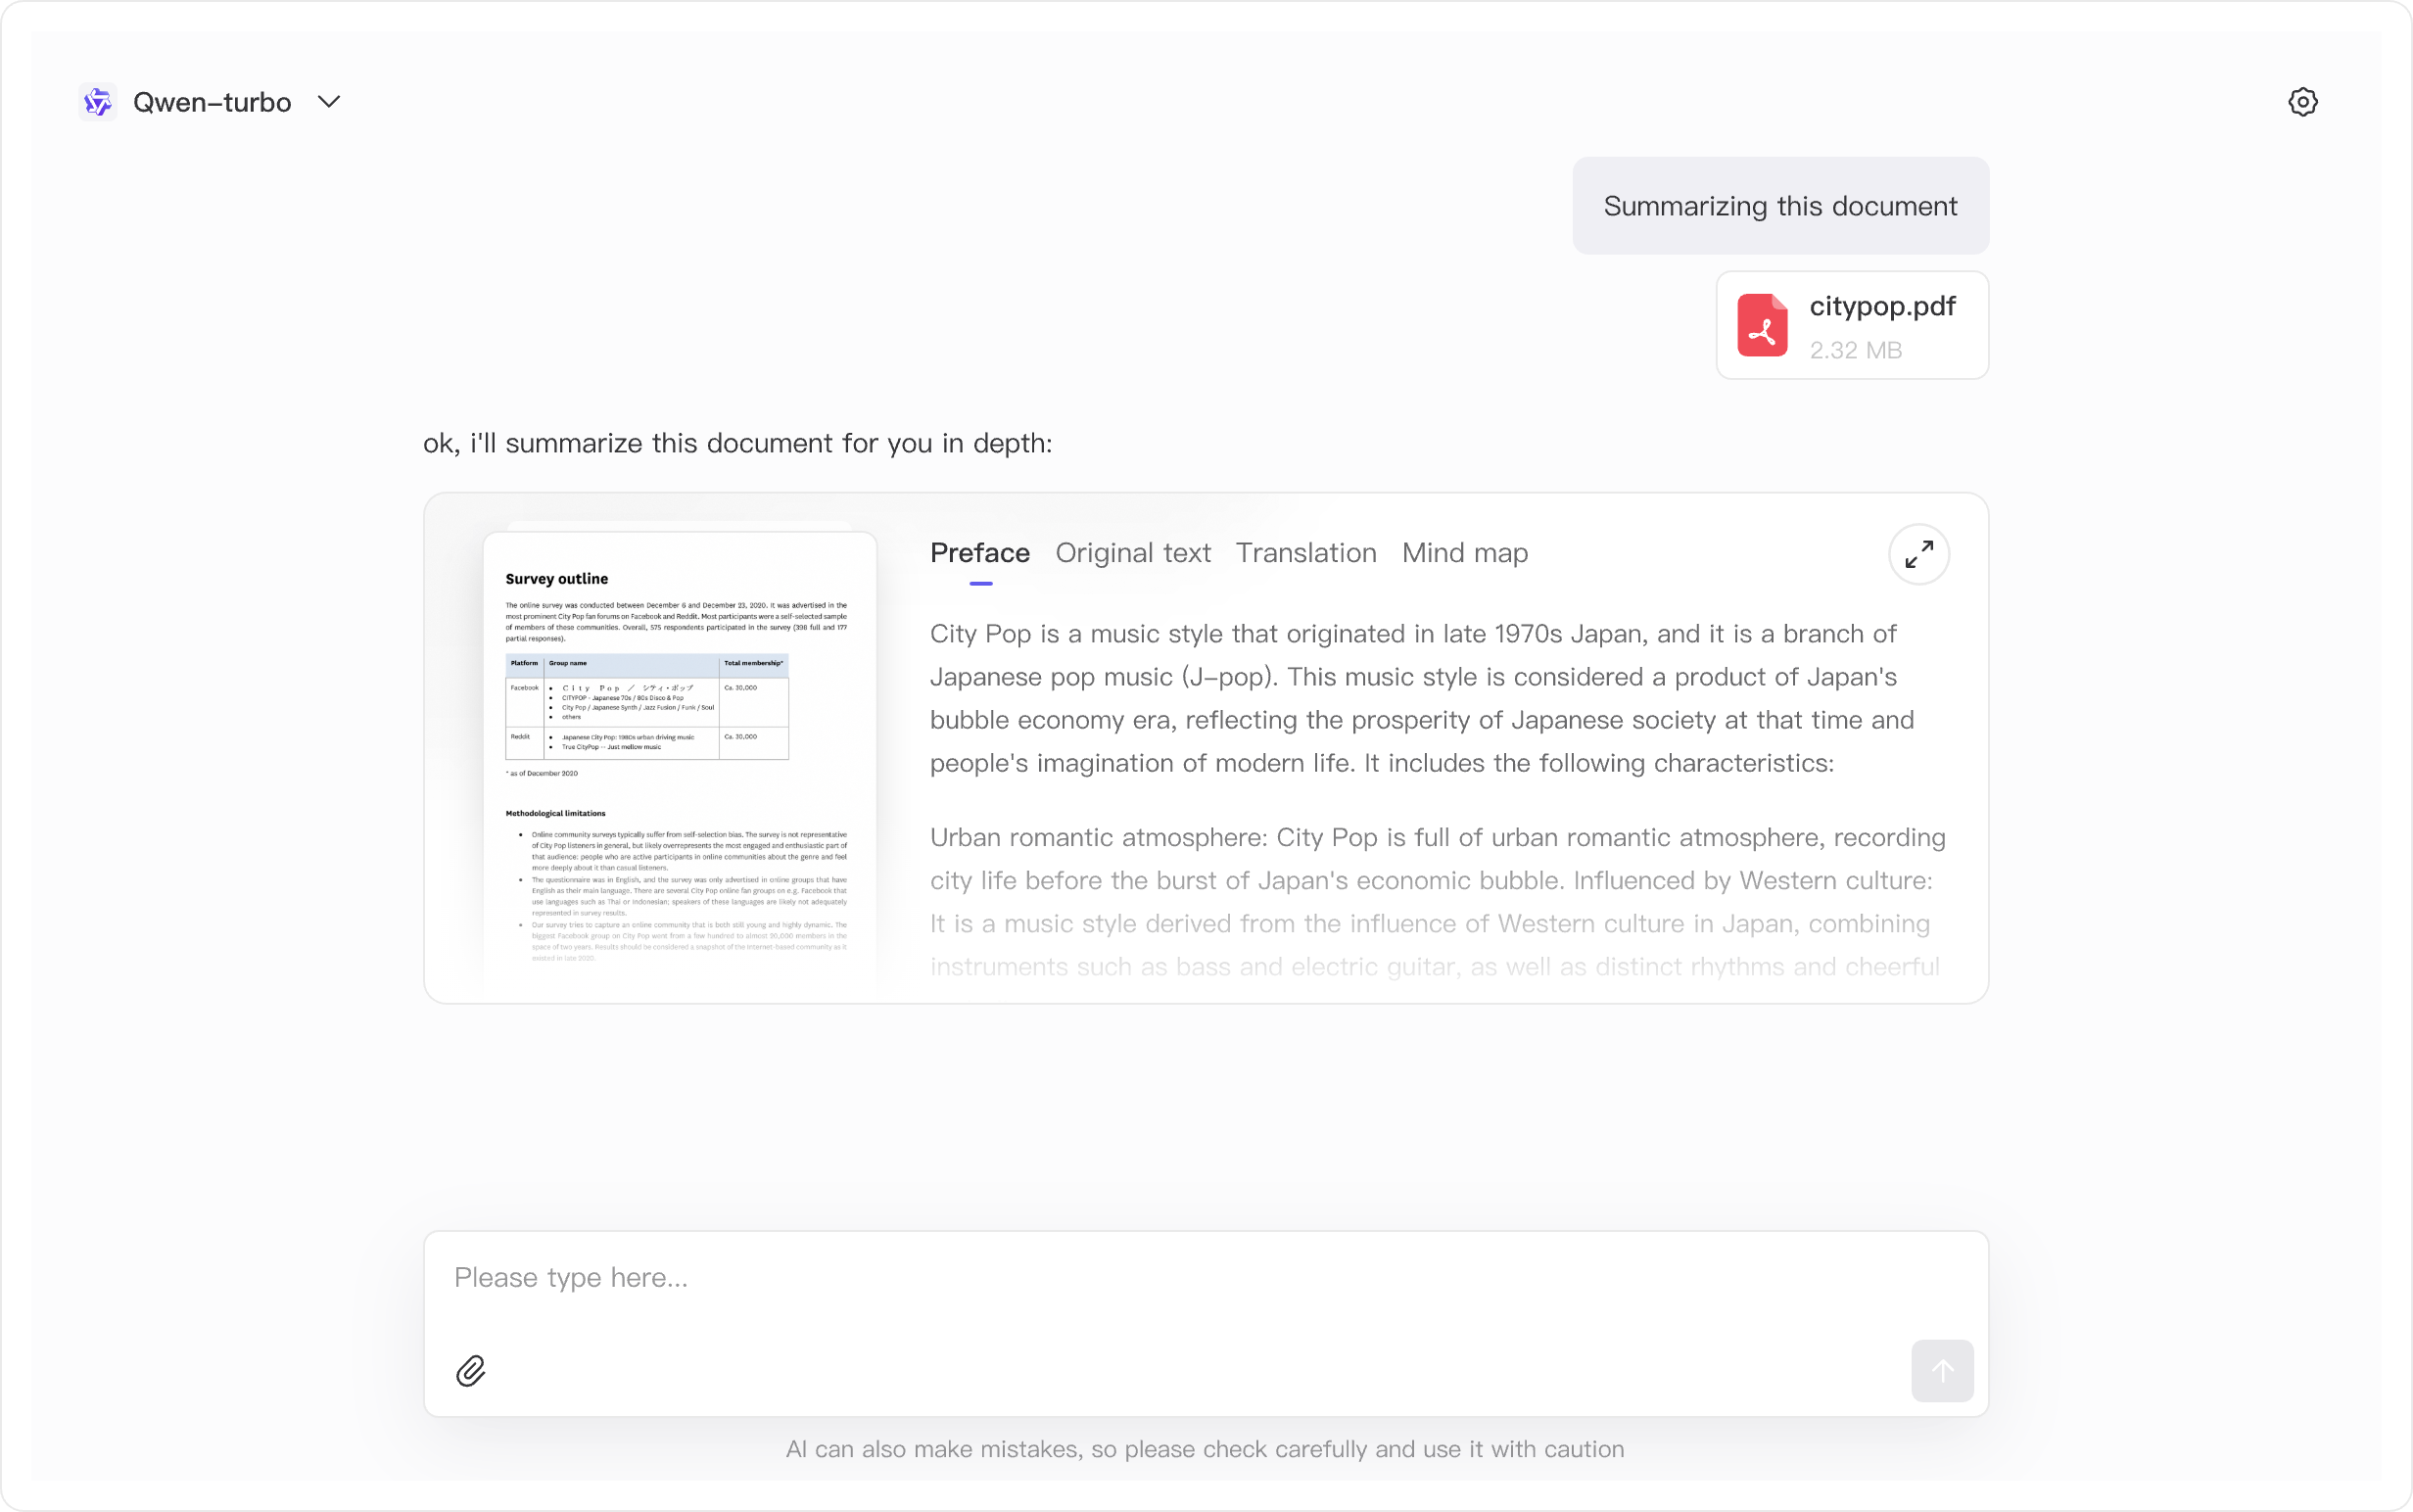Click the 'ok, i'll summarize' reply text
2413x1512 pixels.
pyautogui.click(x=737, y=443)
